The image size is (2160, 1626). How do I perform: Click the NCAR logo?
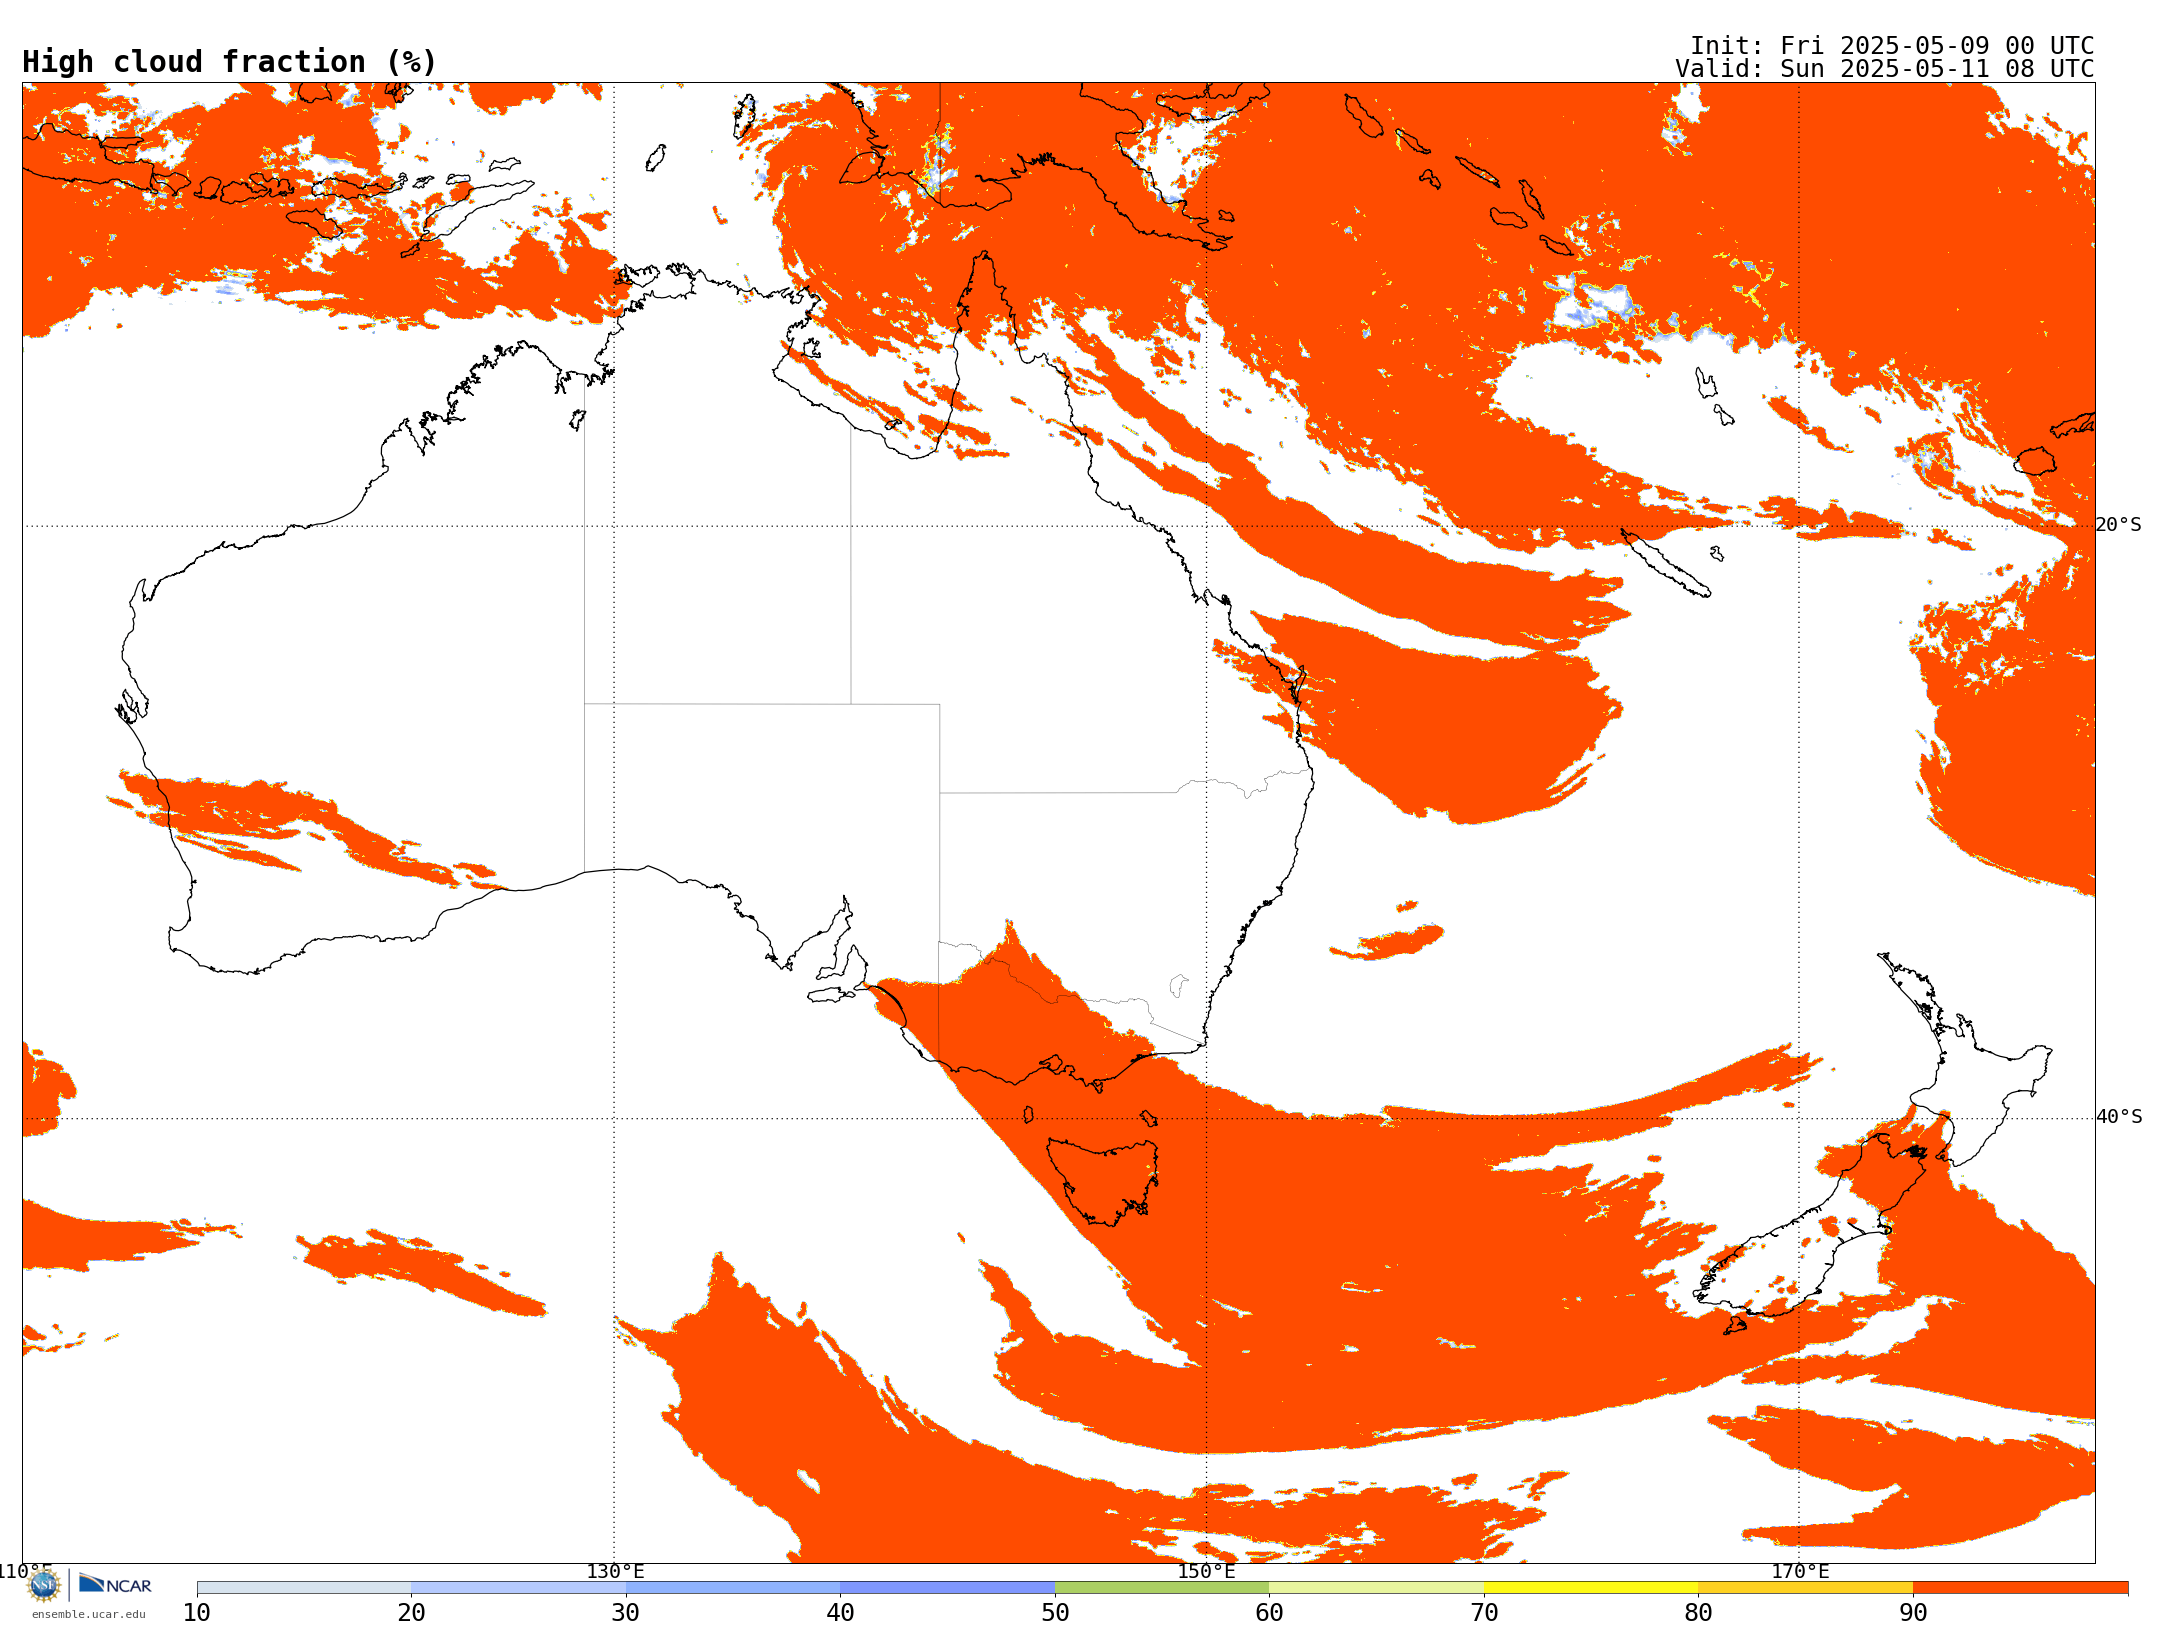click(x=115, y=1585)
